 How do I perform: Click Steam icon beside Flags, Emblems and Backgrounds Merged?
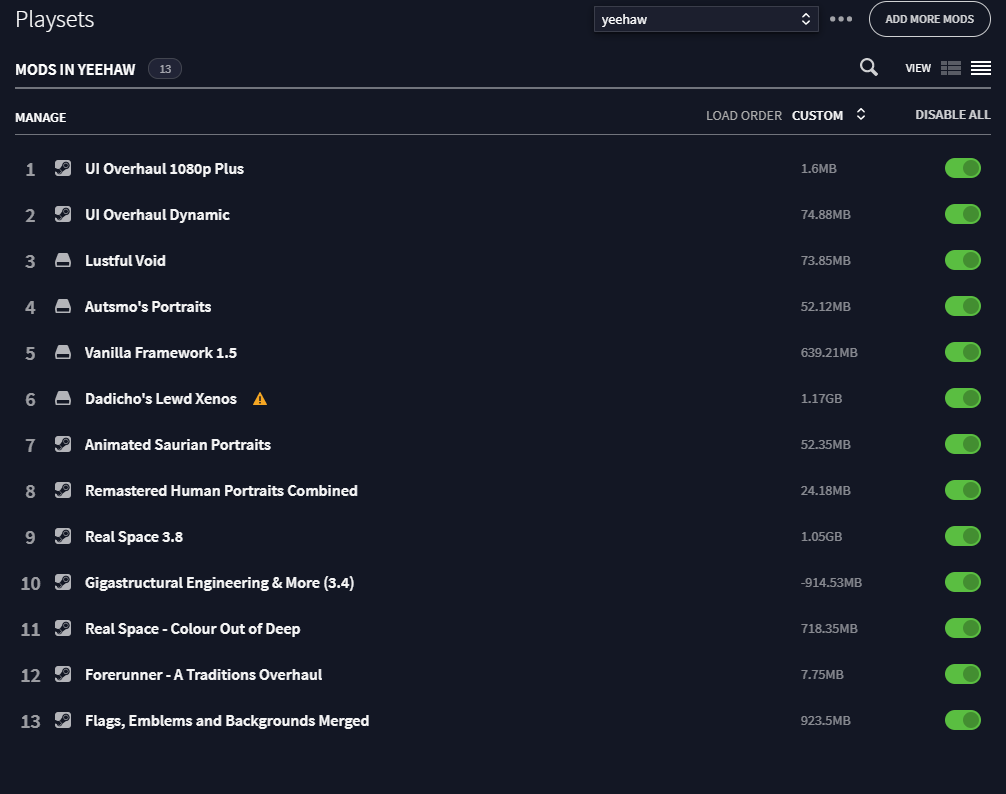click(63, 720)
